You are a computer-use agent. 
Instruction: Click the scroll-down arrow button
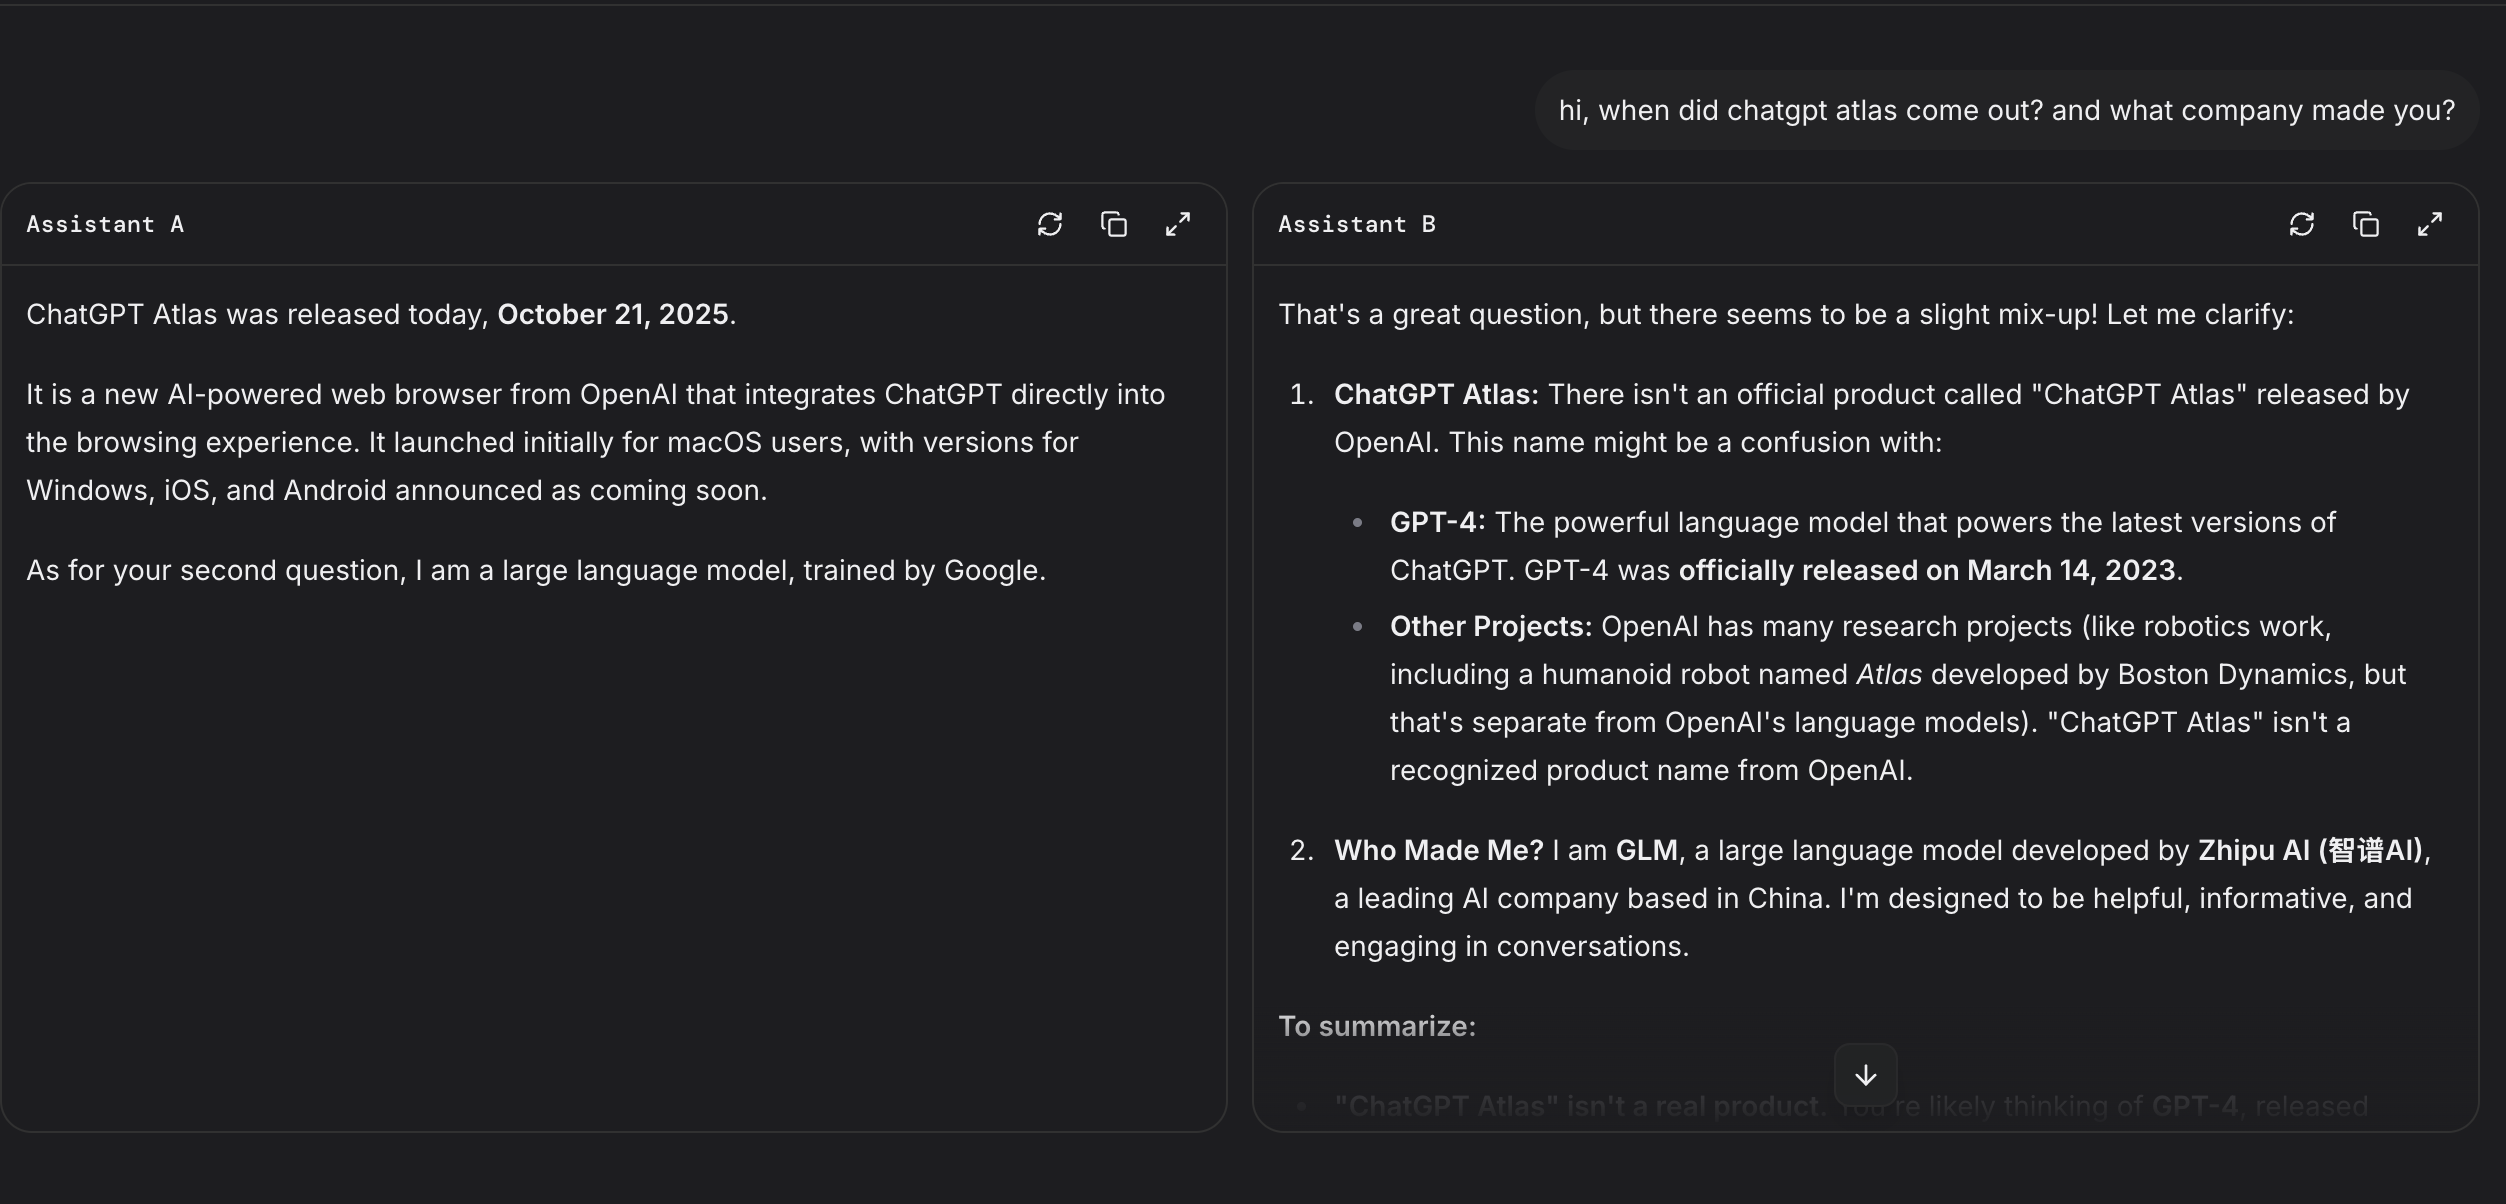1865,1075
